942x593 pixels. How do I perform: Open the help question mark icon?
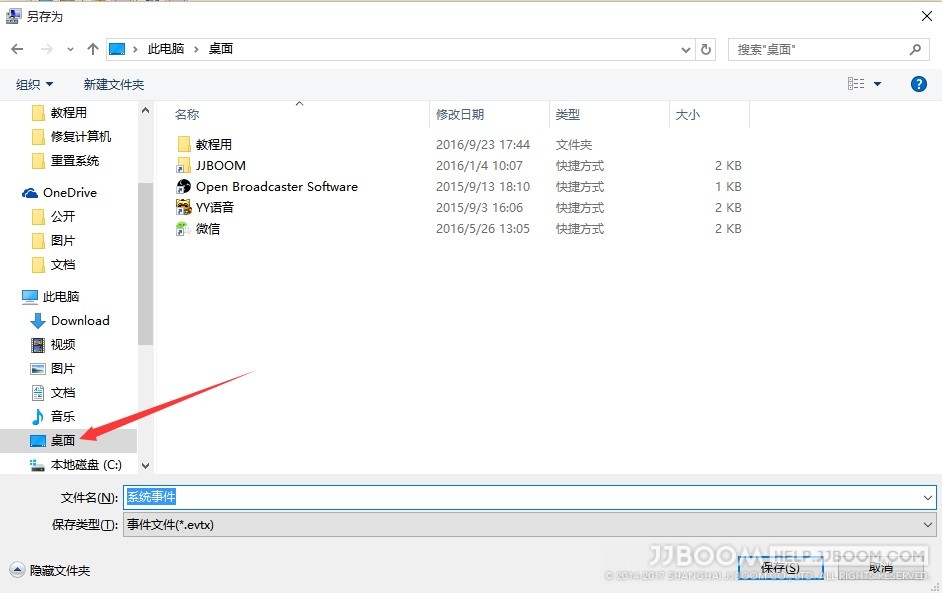(918, 85)
